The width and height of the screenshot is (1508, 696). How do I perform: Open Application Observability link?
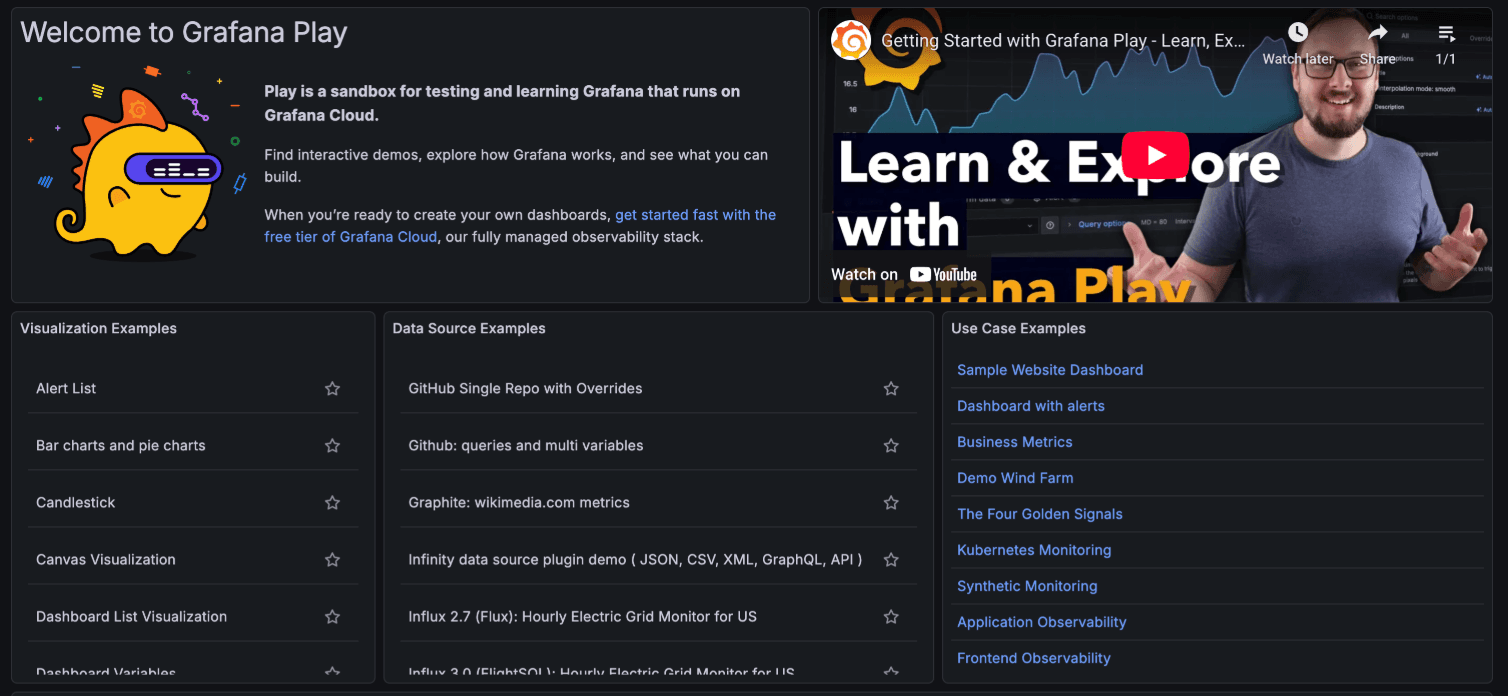[x=1042, y=622]
